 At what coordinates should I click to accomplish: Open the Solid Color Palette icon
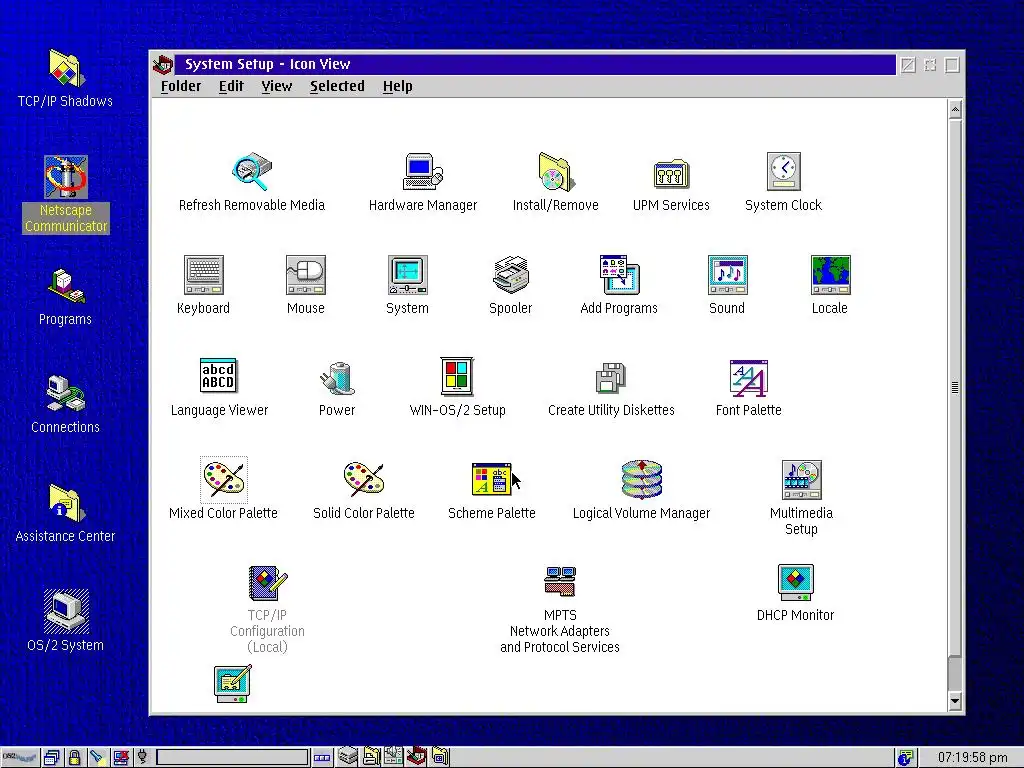364,479
